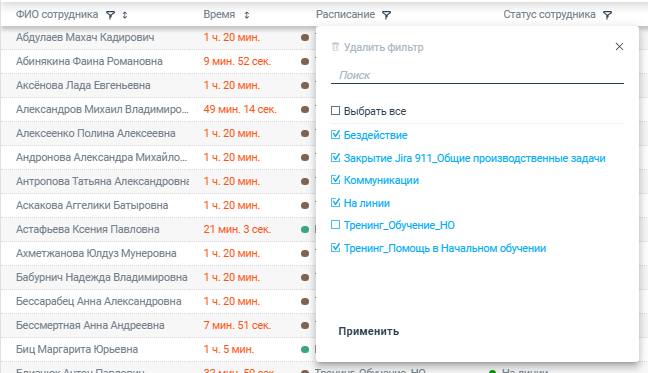Close the filter popup with X
Viewport: 648px width, 373px height.
619,47
